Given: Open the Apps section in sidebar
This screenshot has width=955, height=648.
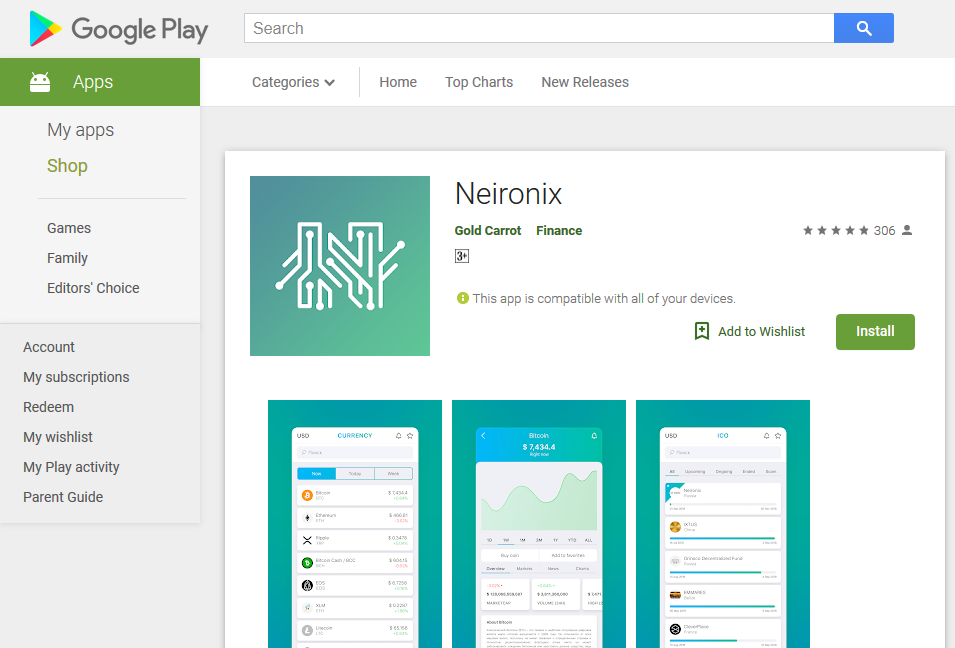Looking at the screenshot, I should pyautogui.click(x=100, y=82).
